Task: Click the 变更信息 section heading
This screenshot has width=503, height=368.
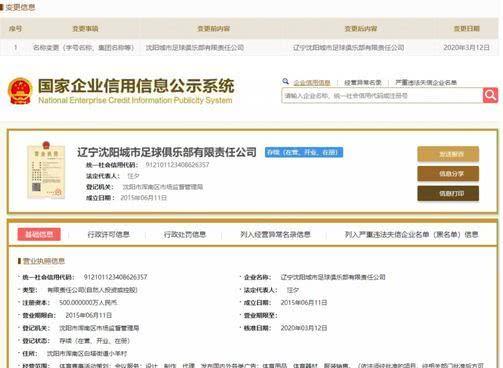Action: point(20,7)
